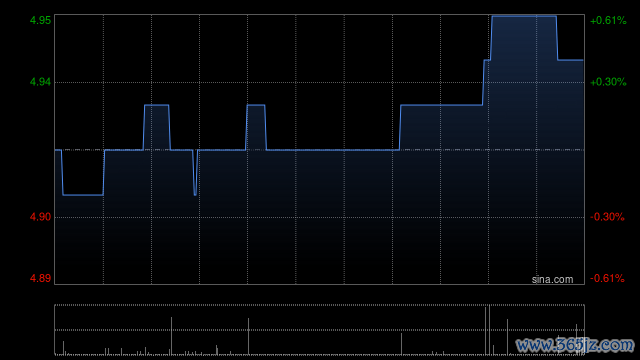Click the volume bar below second price bump
This screenshot has height=360, width=640.
pyautogui.click(x=248, y=336)
